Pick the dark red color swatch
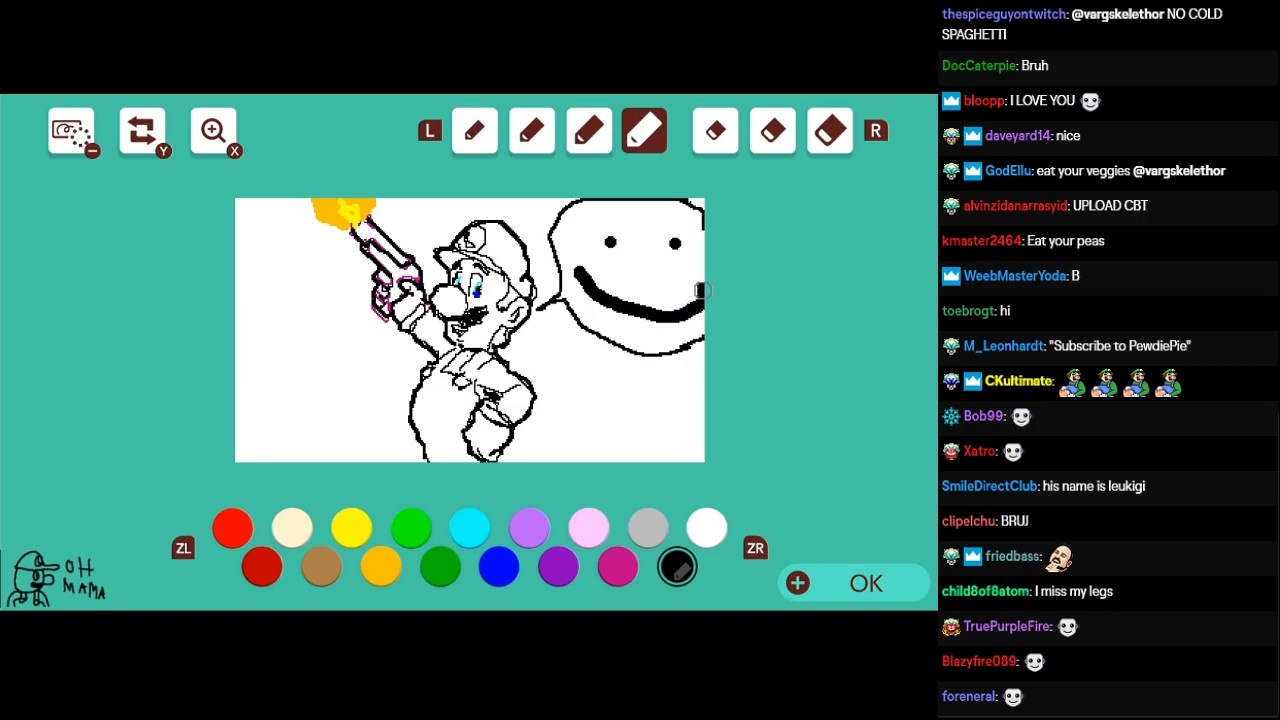This screenshot has width=1280, height=720. pos(262,567)
